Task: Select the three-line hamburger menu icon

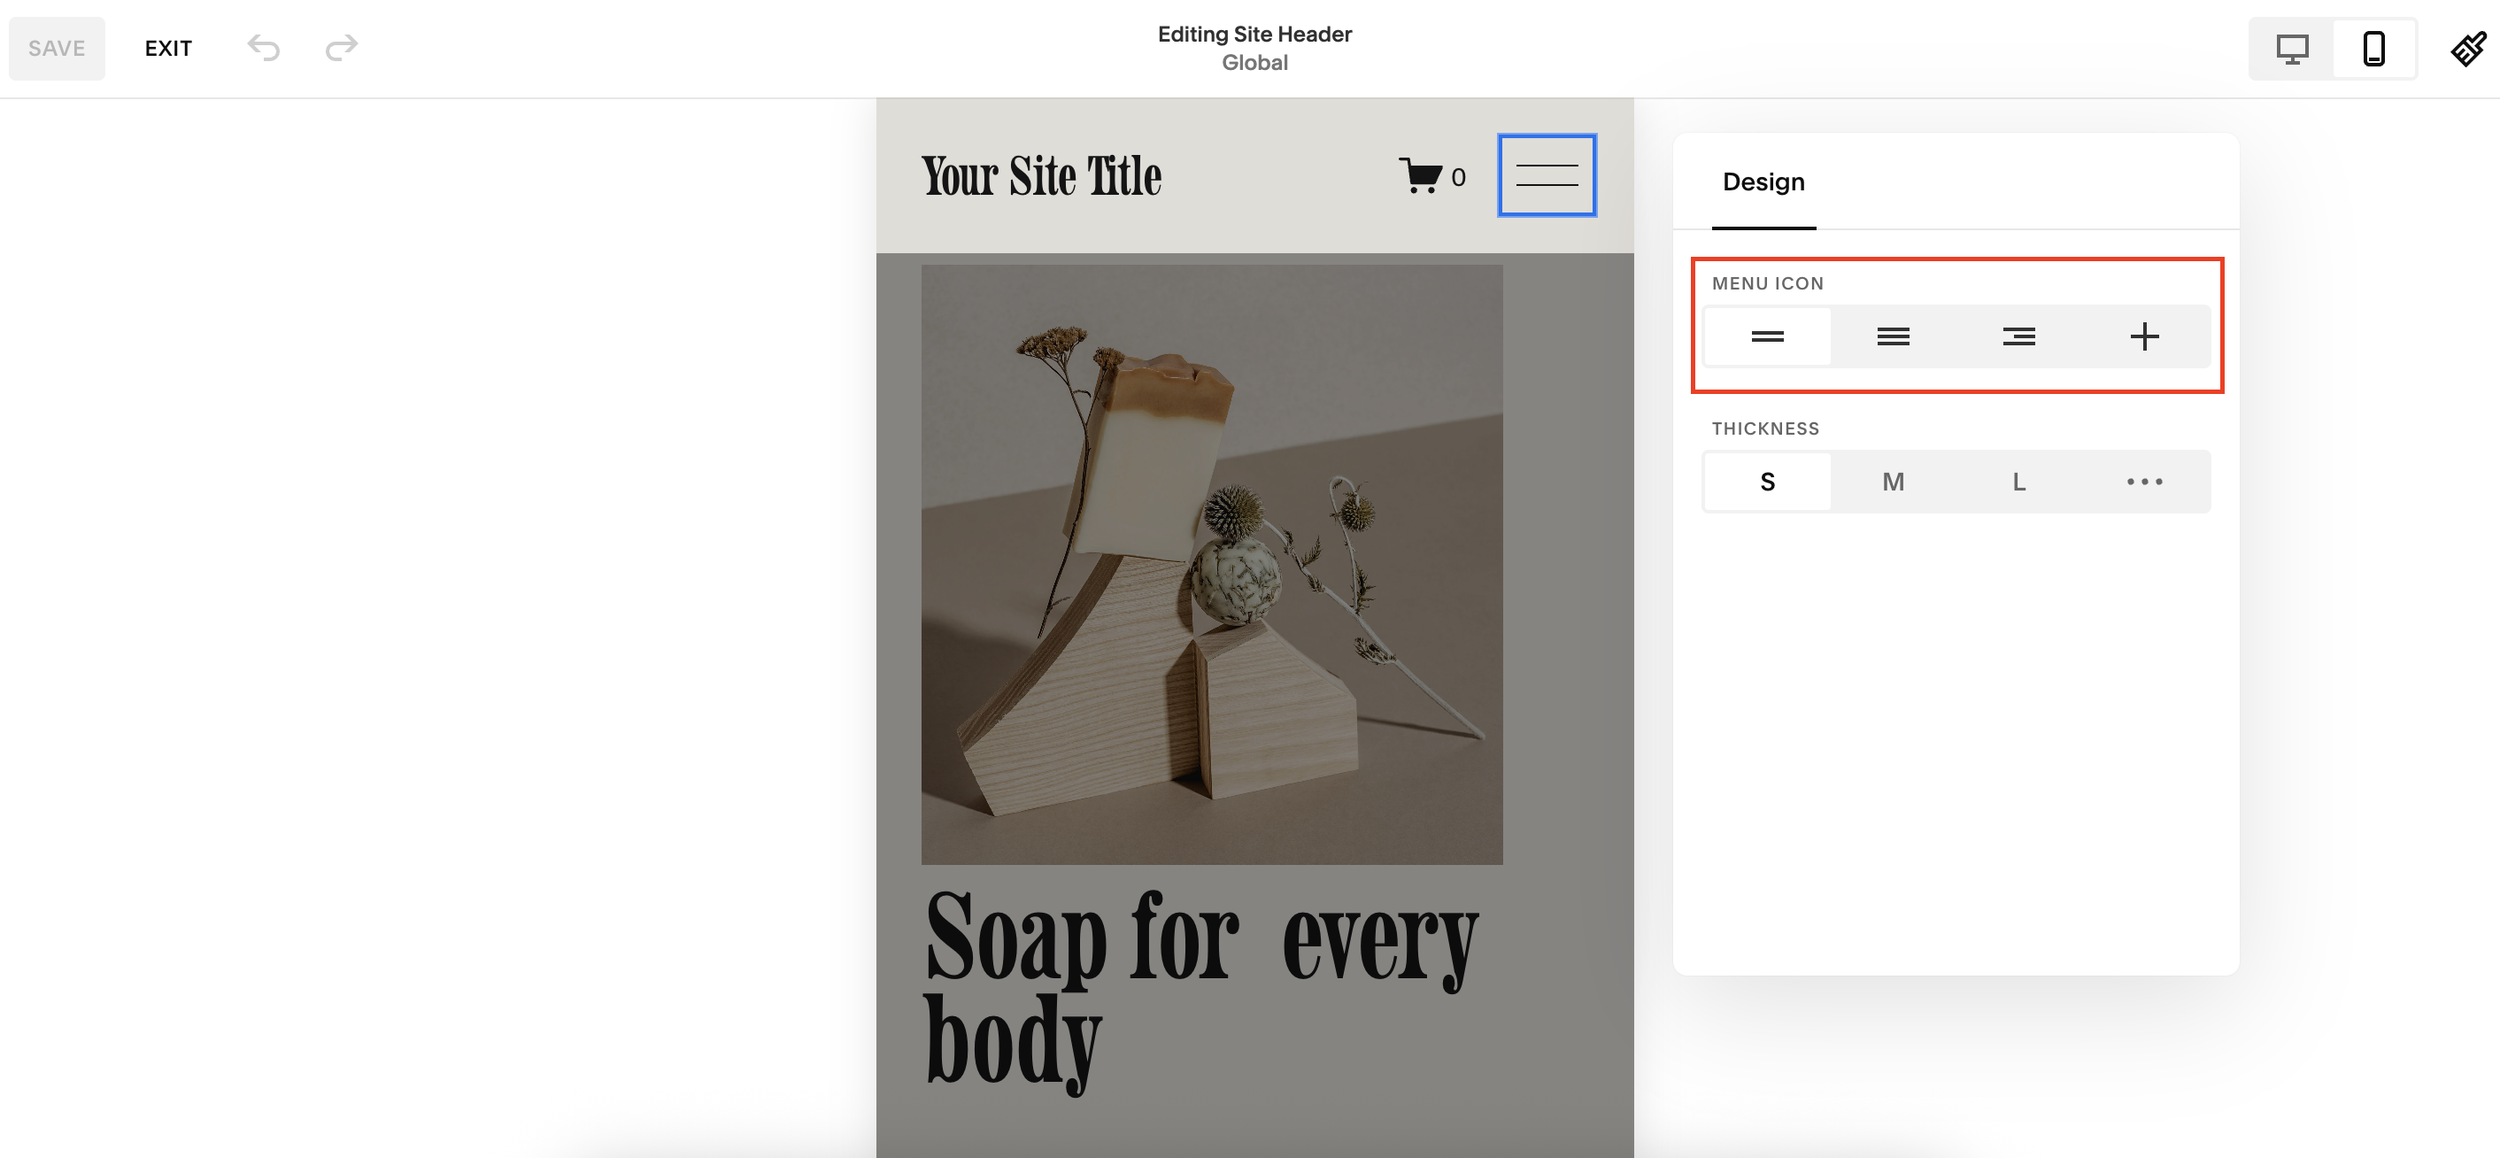Action: (x=1893, y=336)
